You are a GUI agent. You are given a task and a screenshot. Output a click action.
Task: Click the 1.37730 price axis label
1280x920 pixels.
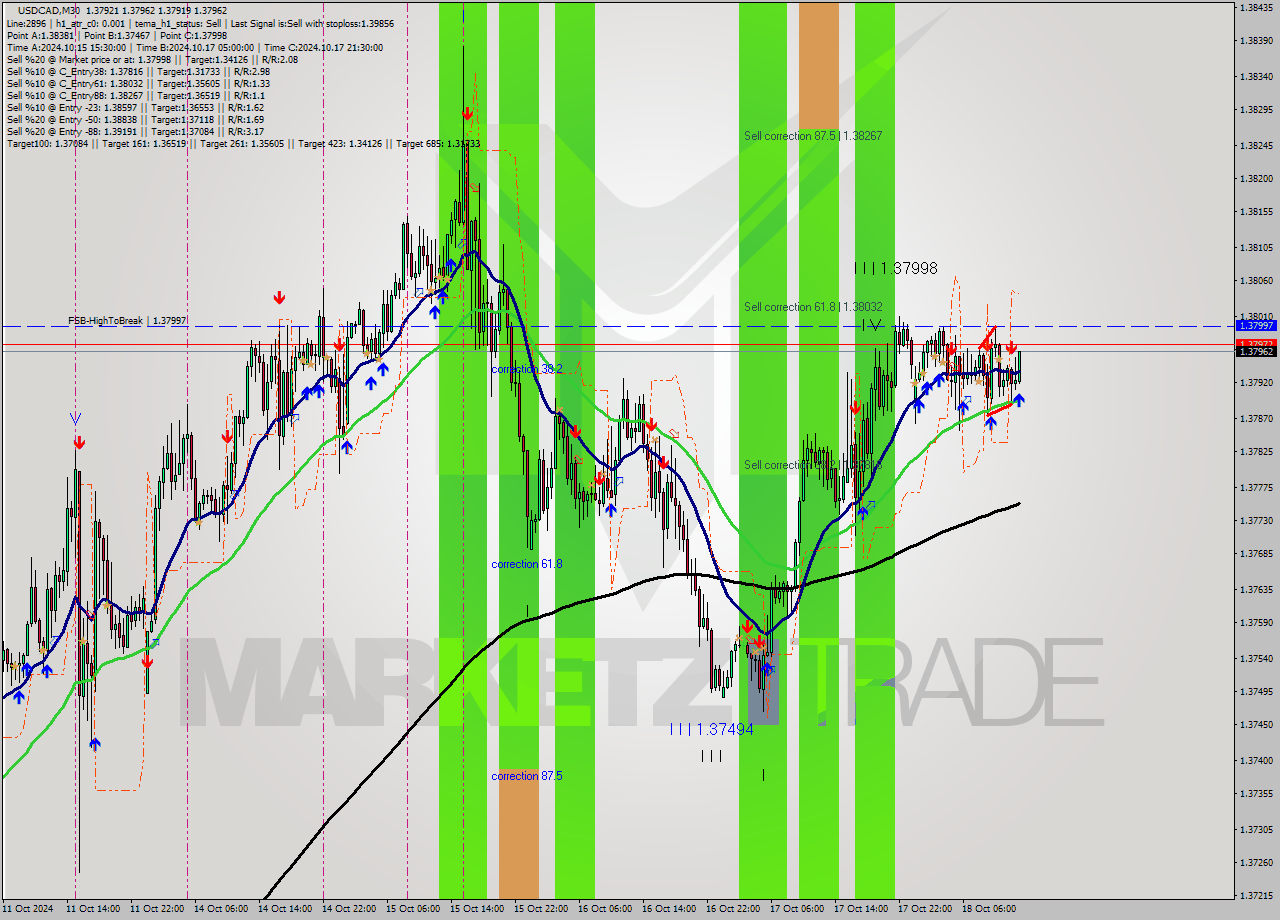click(x=1256, y=521)
